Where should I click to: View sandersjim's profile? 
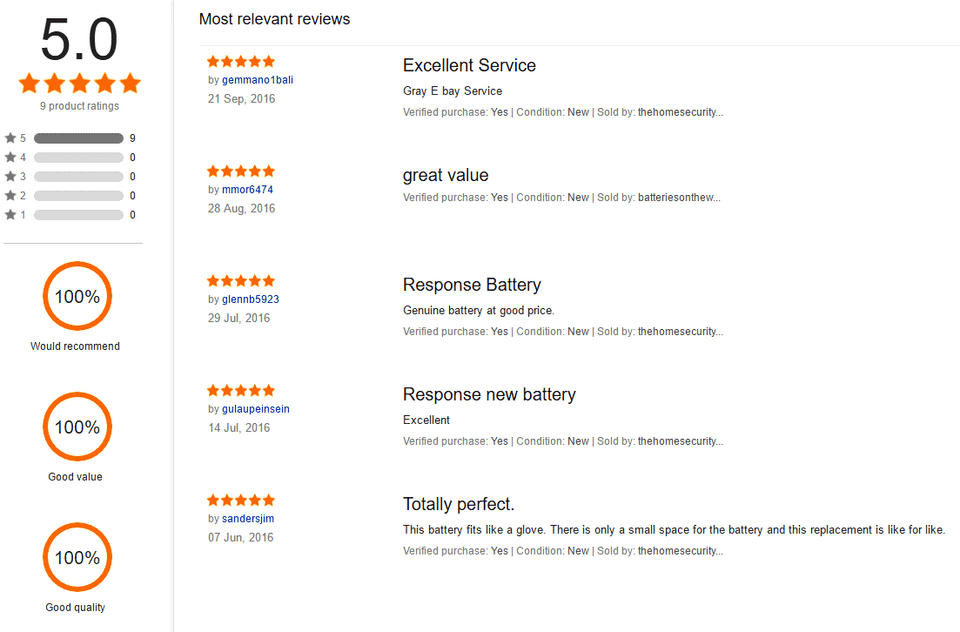248,519
